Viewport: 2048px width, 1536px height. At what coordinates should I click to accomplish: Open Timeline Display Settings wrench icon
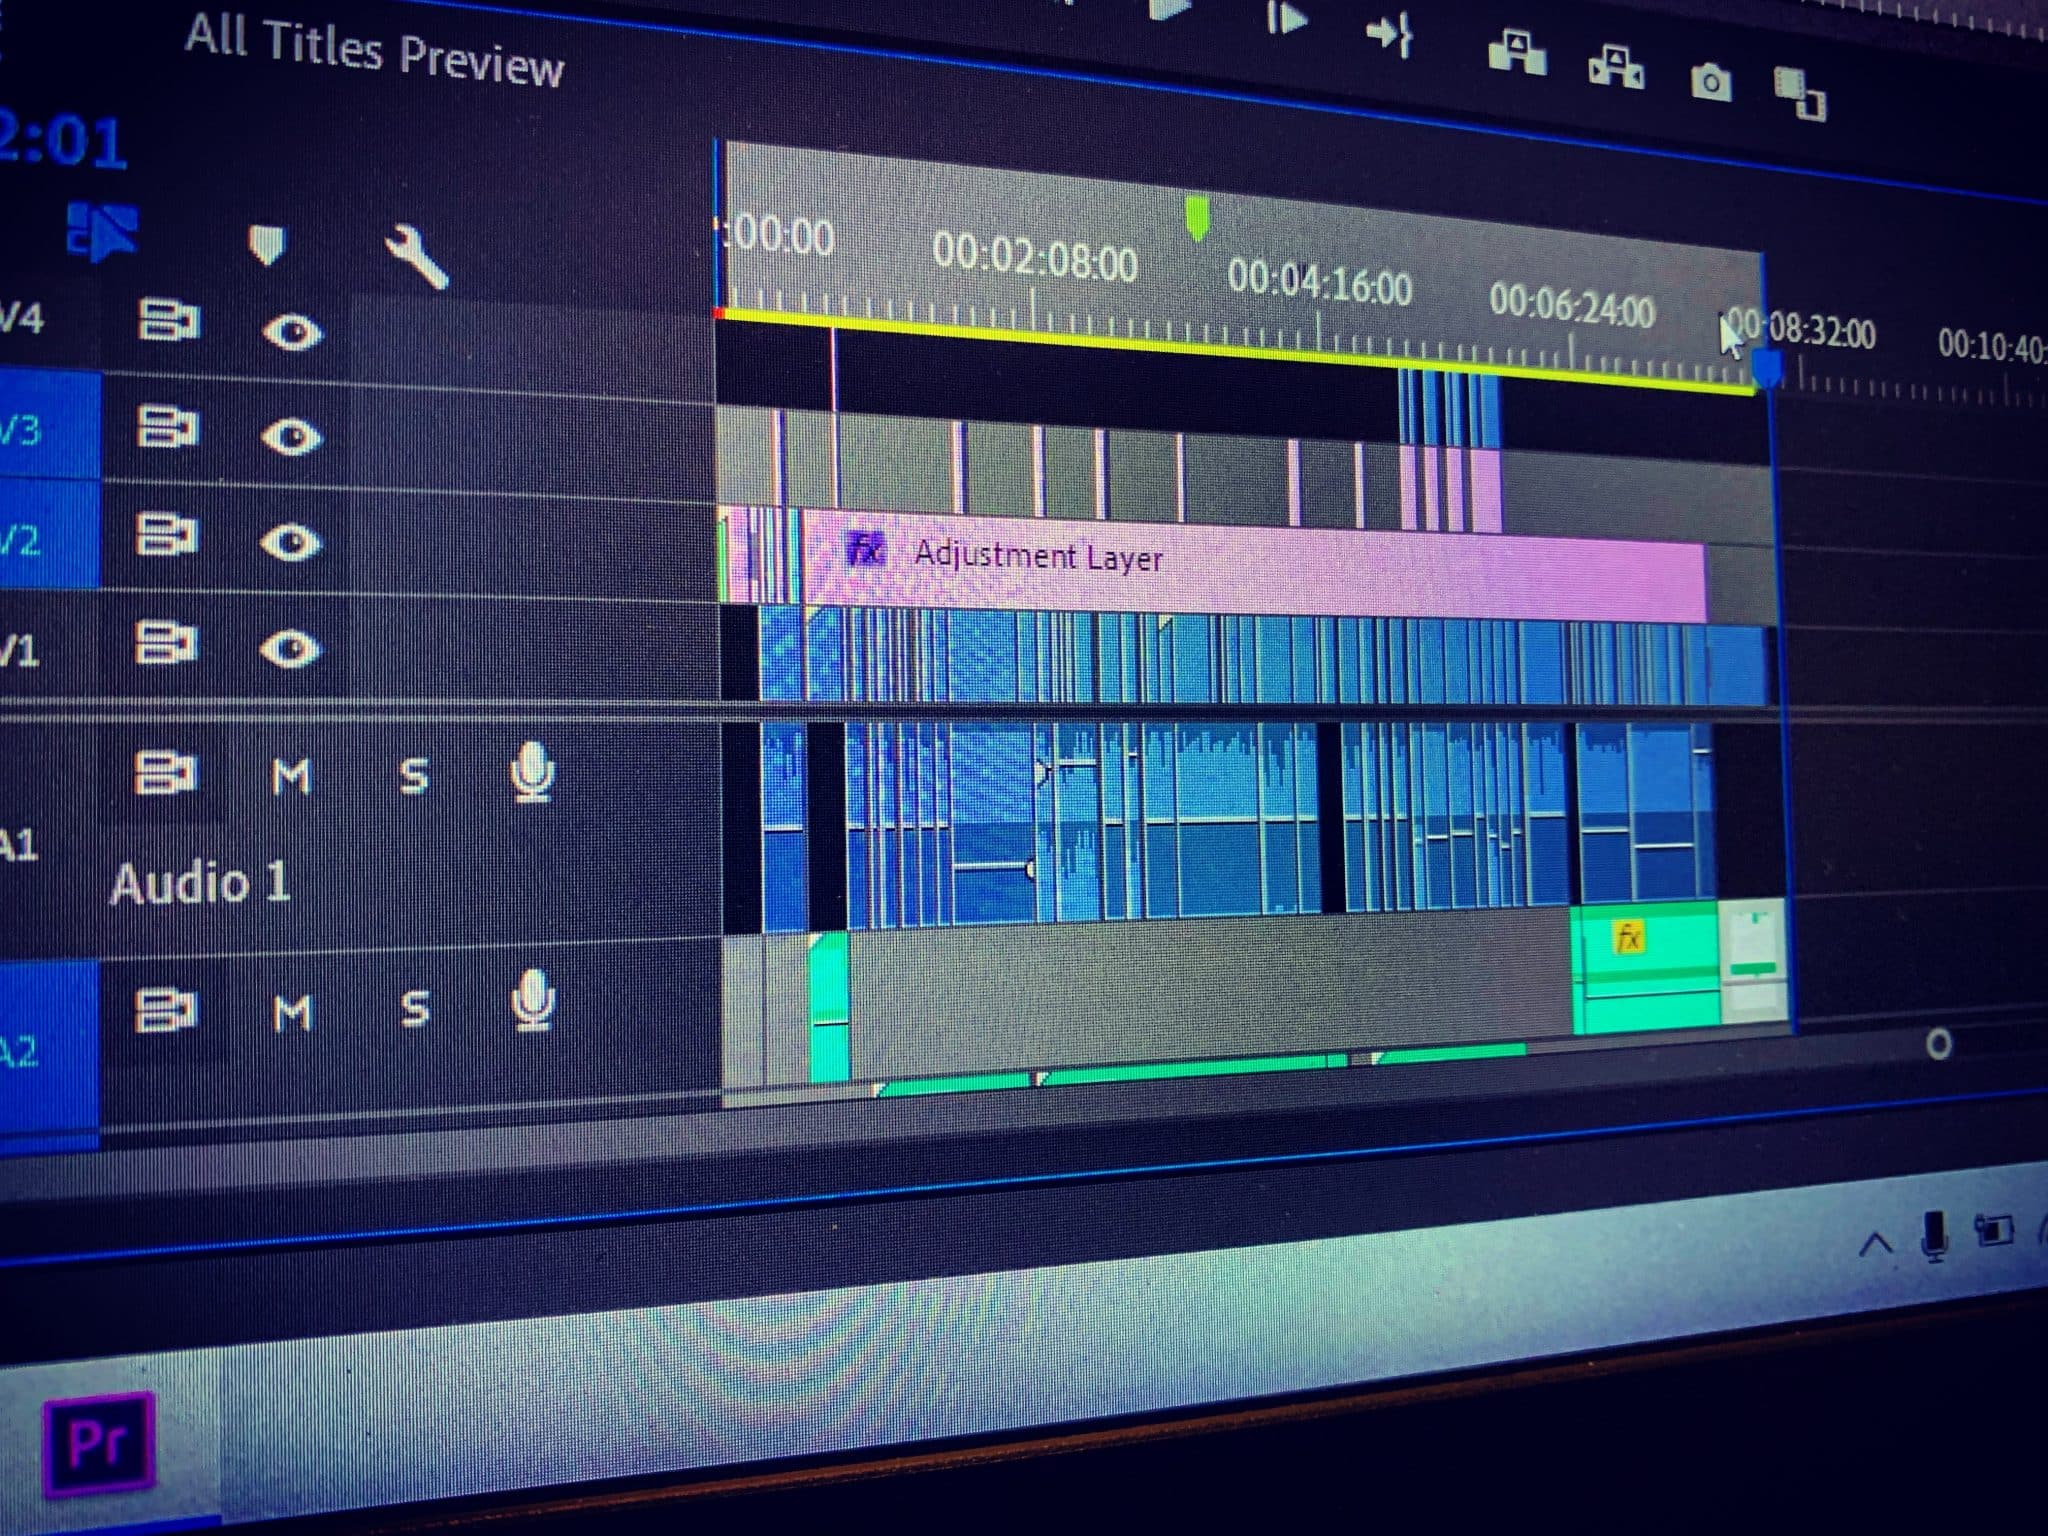pos(416,256)
